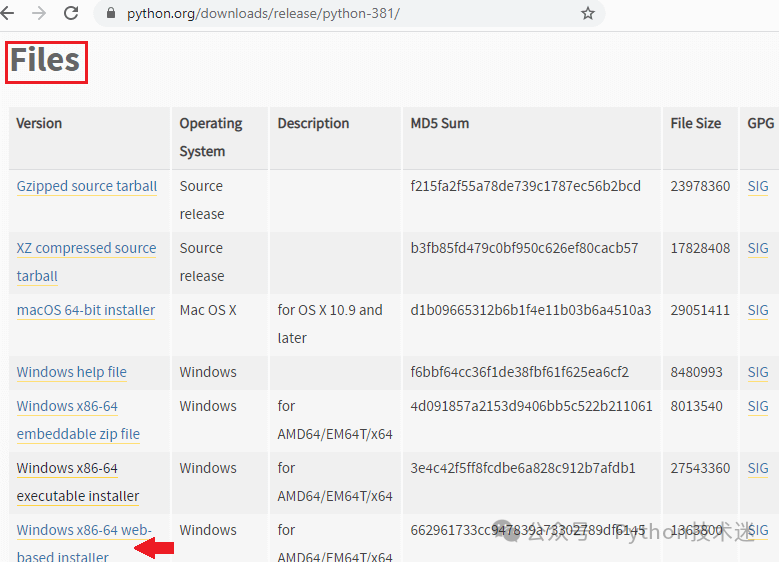Open the Windows help file link
The width and height of the screenshot is (779, 562).
coord(72,372)
